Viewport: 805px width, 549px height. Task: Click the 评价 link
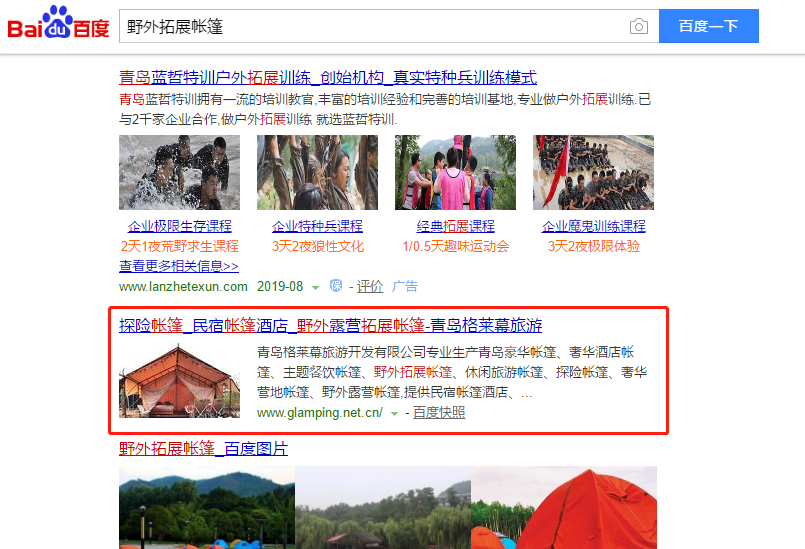click(370, 286)
